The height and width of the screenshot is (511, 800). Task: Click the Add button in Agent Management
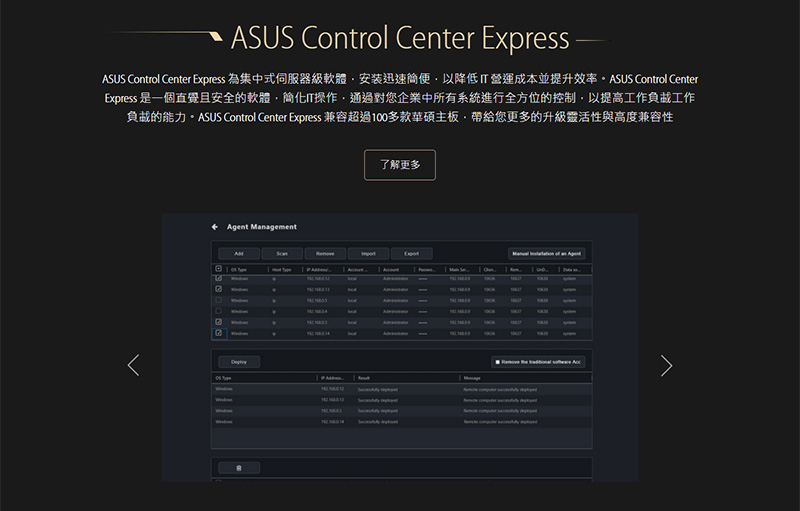(239, 253)
